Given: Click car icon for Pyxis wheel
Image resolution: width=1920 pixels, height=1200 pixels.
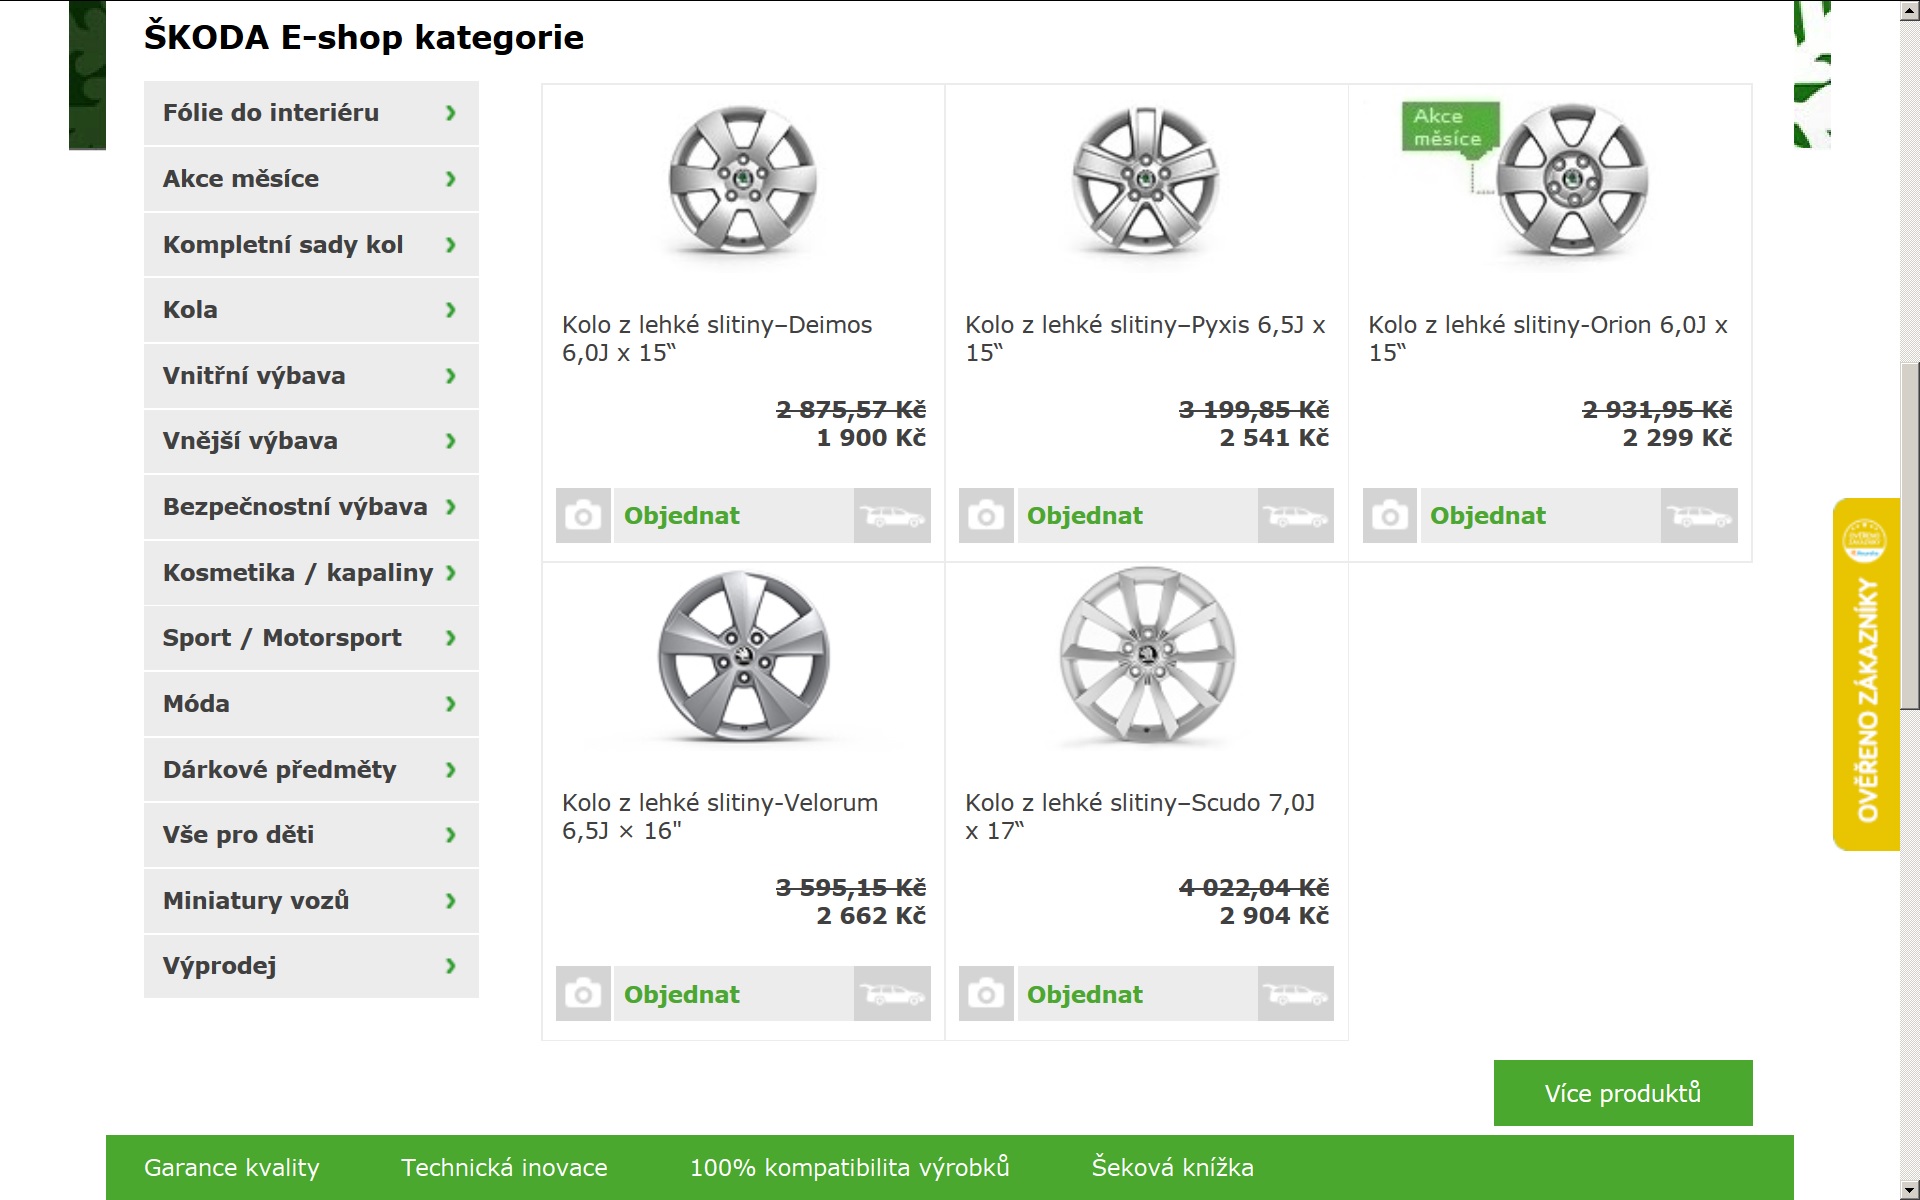Looking at the screenshot, I should pyautogui.click(x=1295, y=516).
